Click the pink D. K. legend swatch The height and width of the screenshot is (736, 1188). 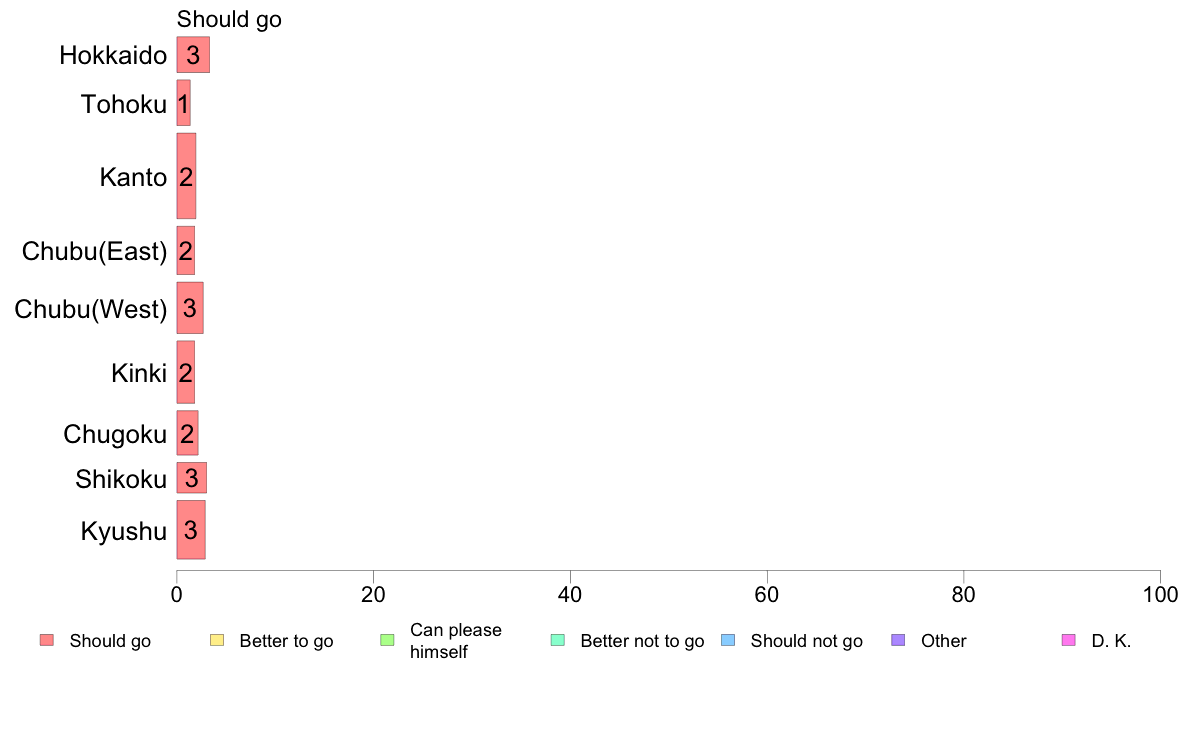tap(1069, 640)
